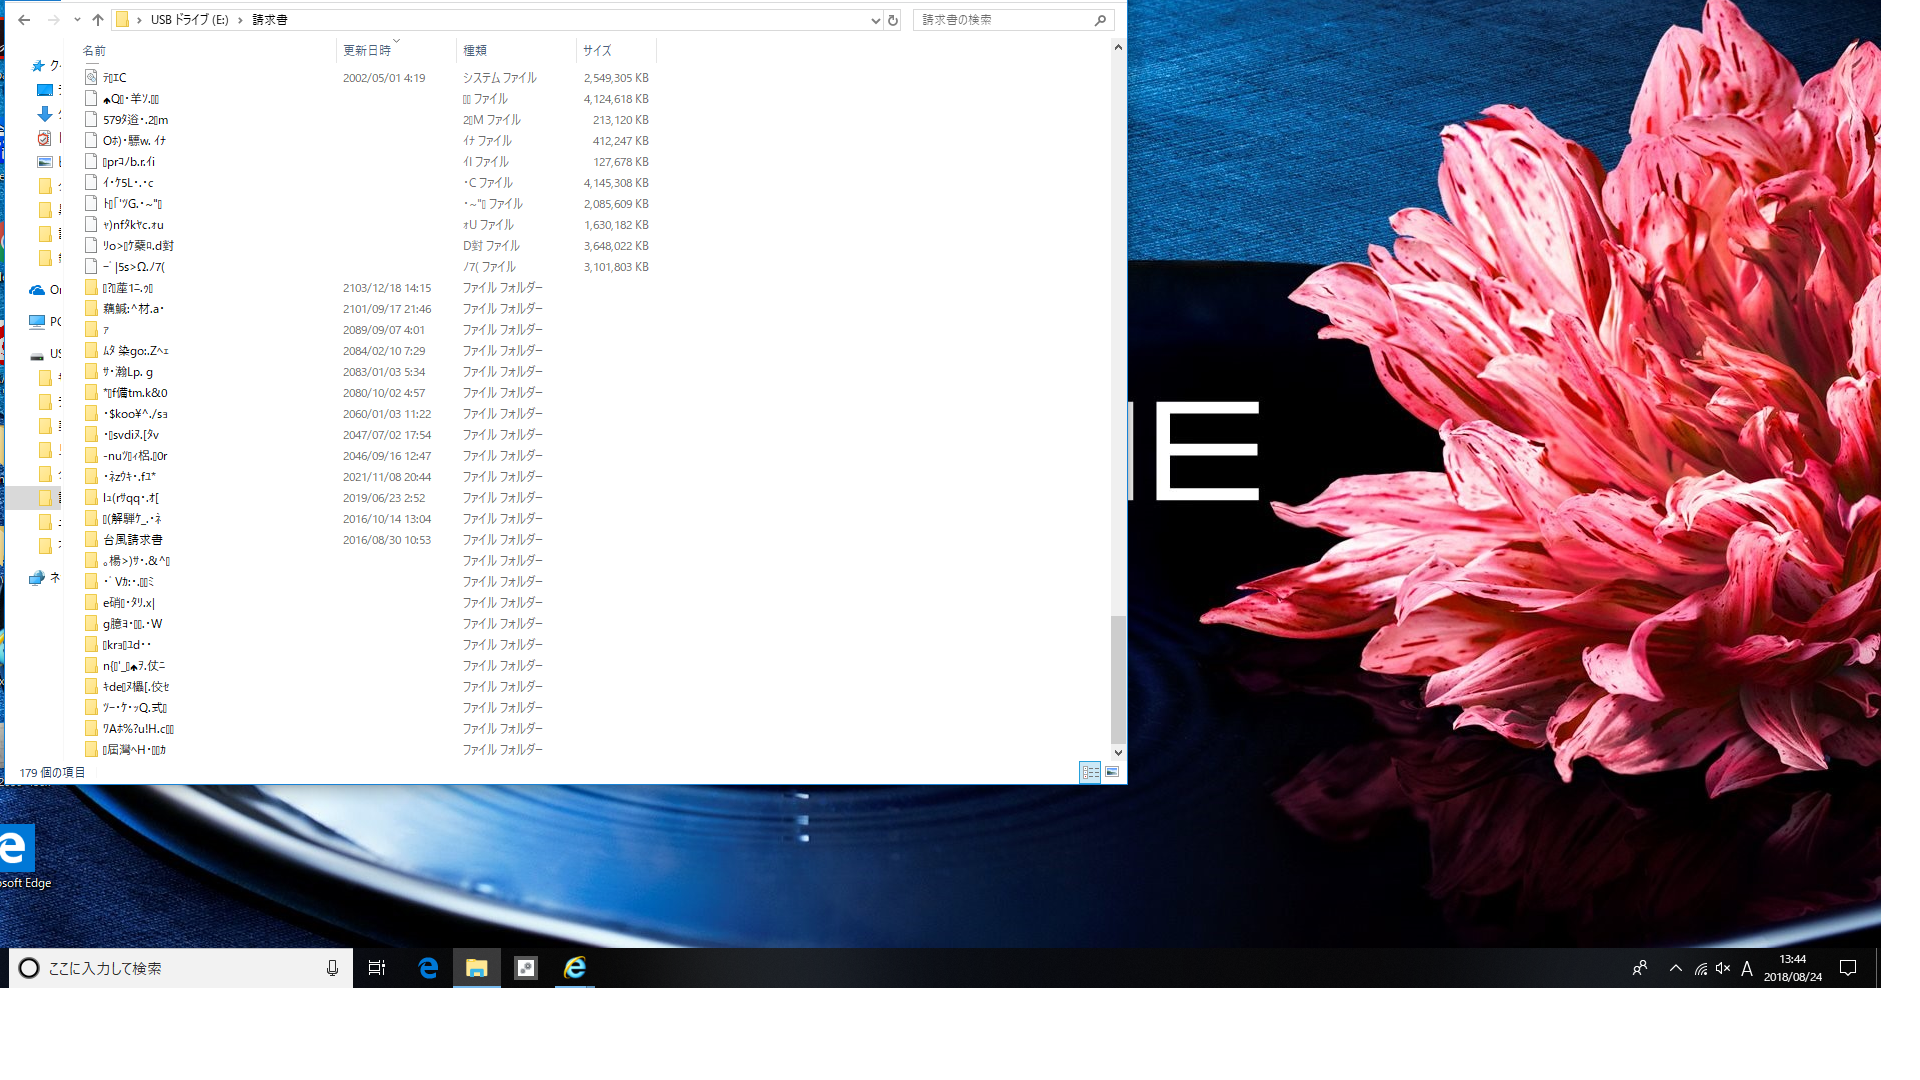1920x1080 pixels.
Task: Click the volume muted tray icon
Action: 1723,968
